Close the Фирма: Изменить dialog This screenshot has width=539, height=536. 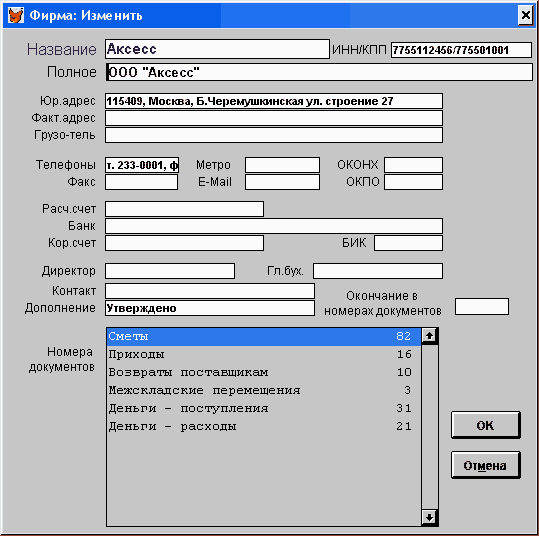point(526,15)
